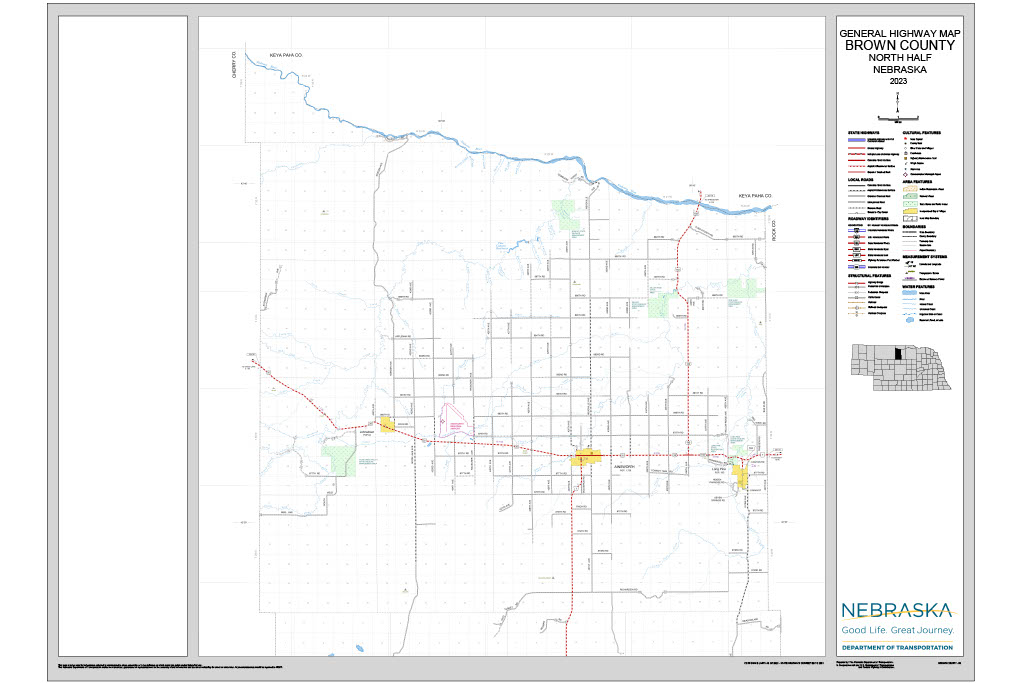Click the NORTH HALF subtitle
This screenshot has width=1024, height=683.
pos(899,57)
